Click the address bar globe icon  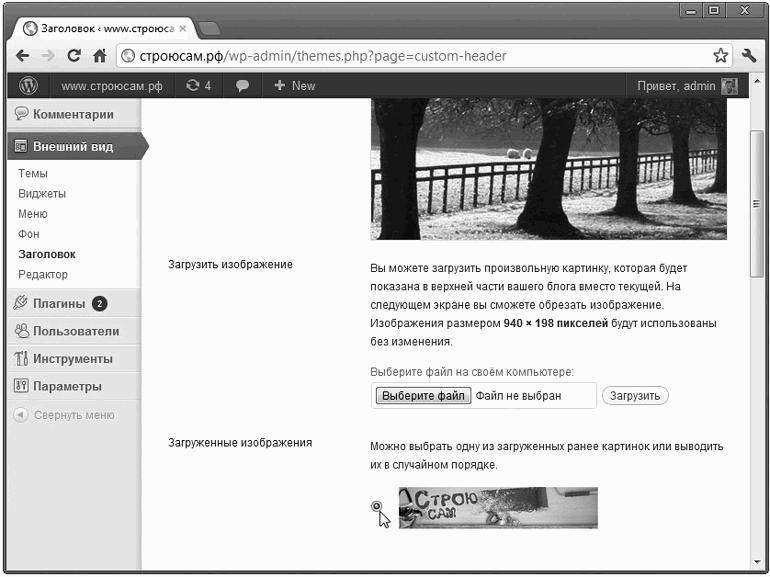128,55
